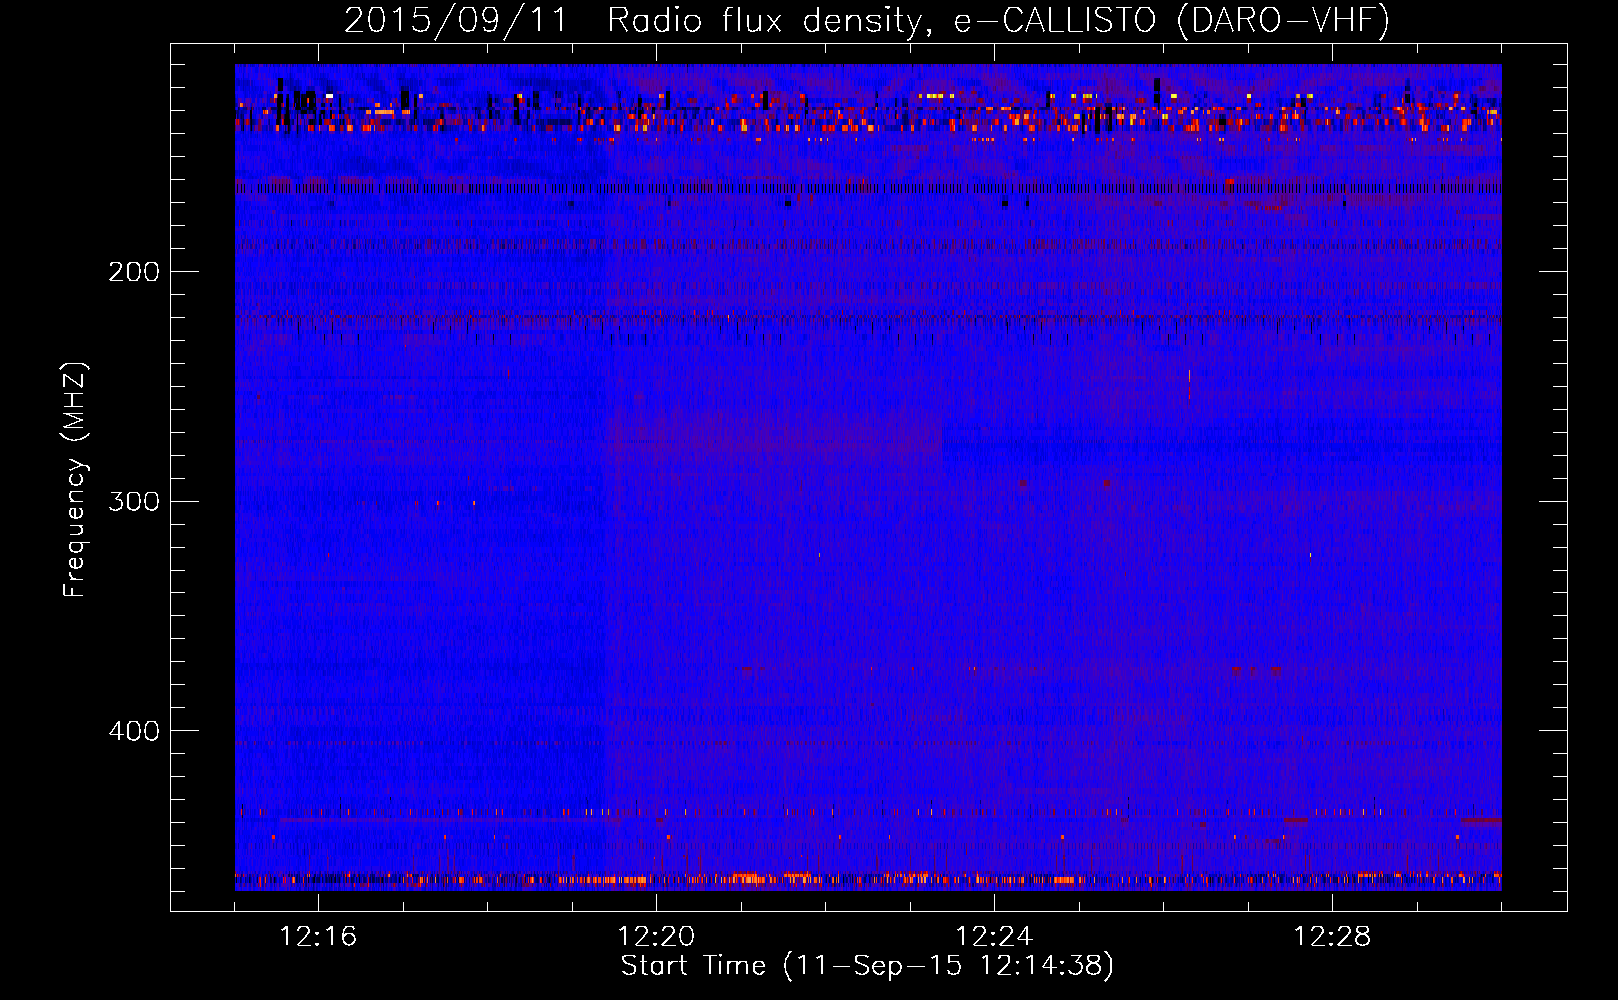This screenshot has width=1618, height=1000.
Task: Click the 300 frequency tick label
Action: point(134,501)
